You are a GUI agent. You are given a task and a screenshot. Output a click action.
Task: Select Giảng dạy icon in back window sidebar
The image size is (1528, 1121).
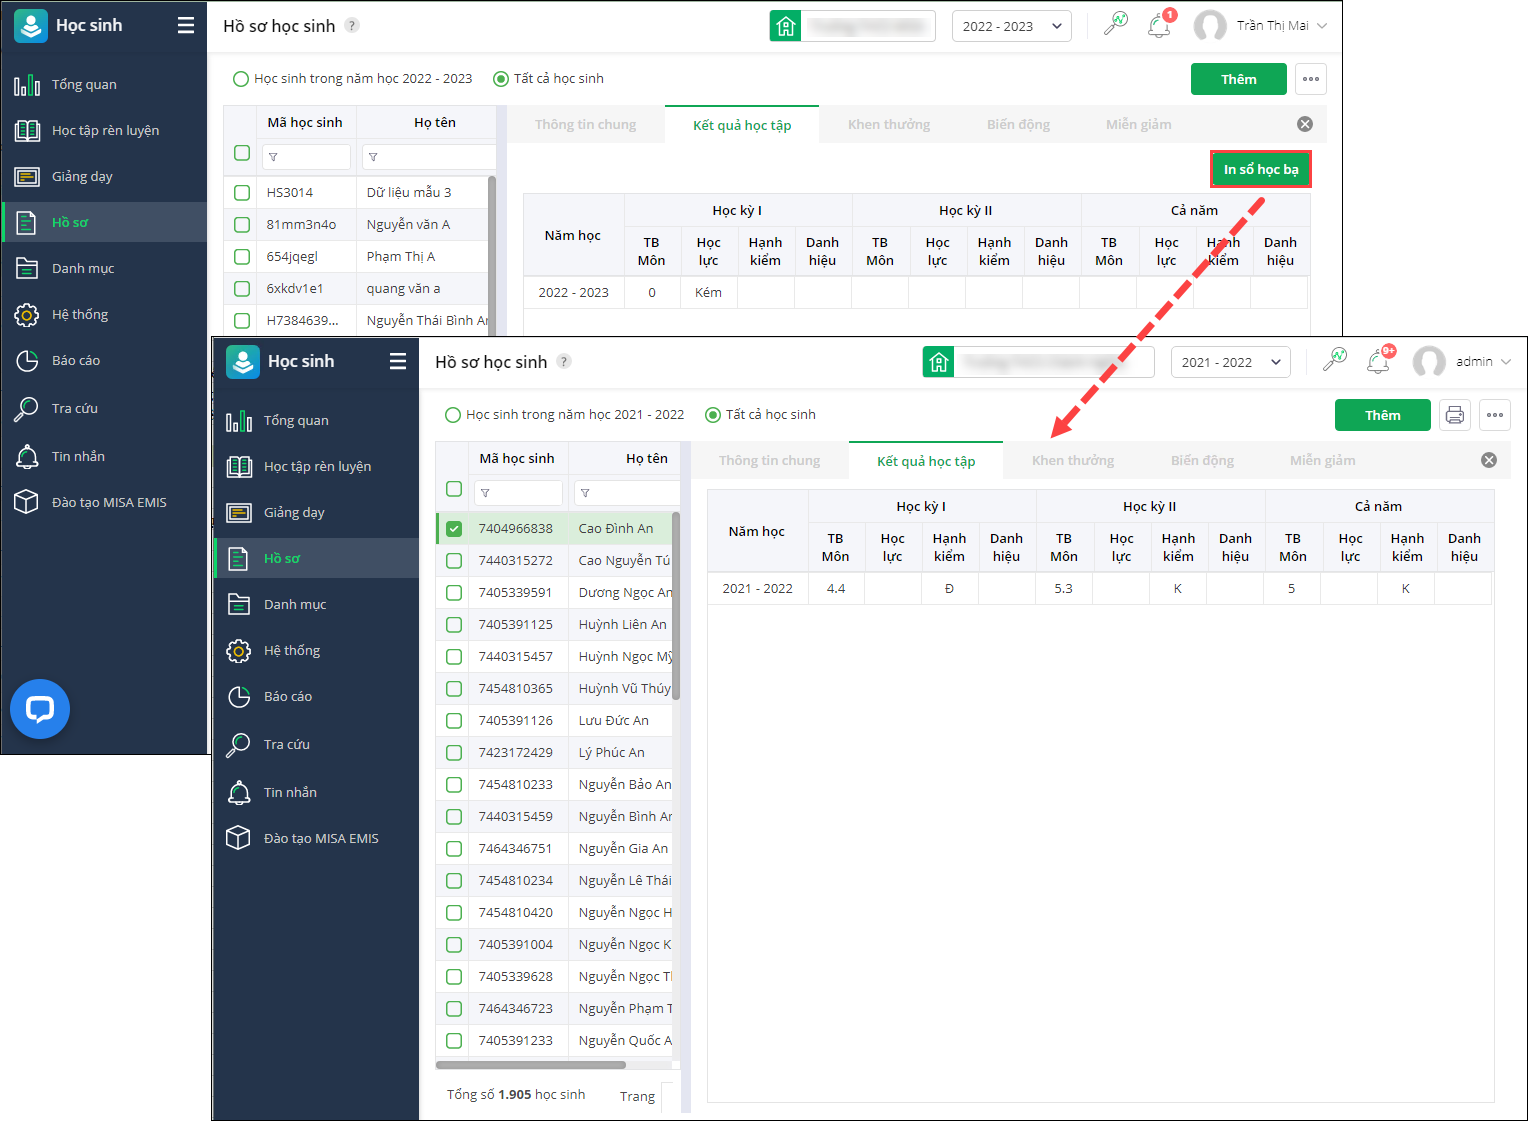tap(27, 177)
